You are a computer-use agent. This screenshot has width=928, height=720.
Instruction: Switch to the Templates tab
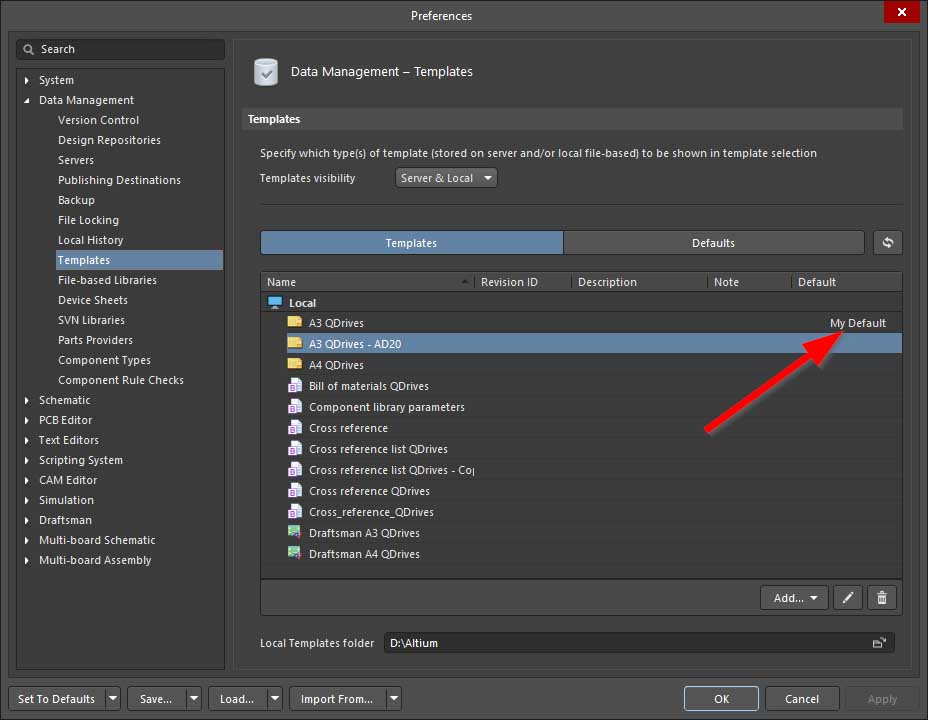(411, 243)
